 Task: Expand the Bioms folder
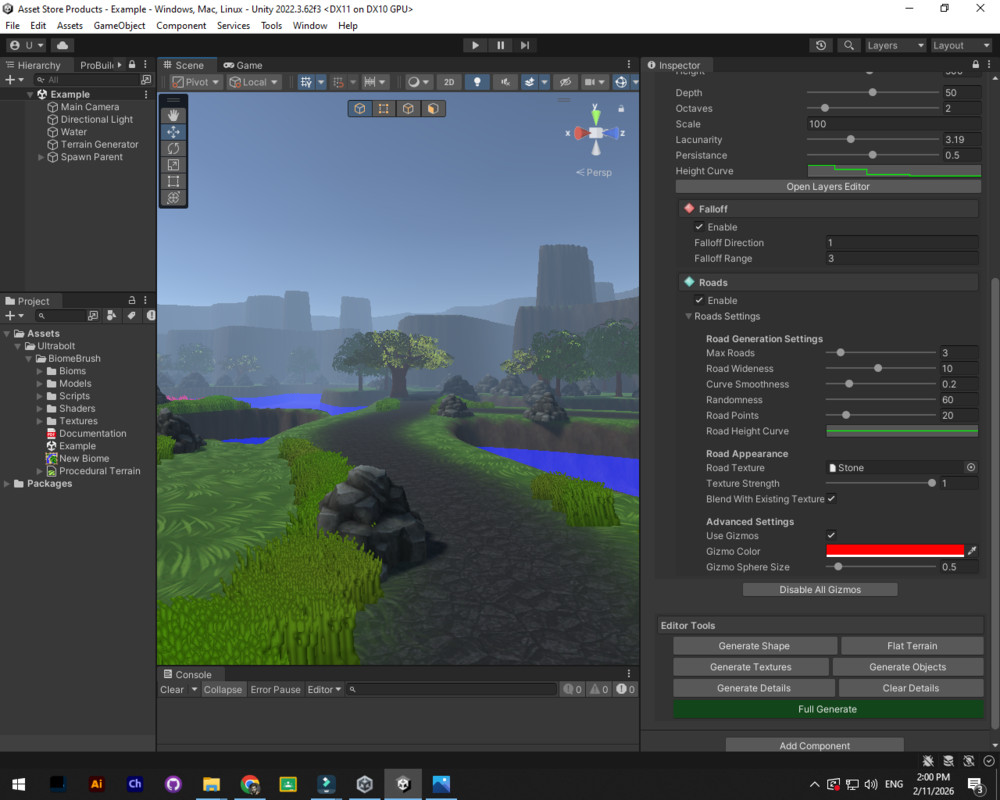coord(40,371)
